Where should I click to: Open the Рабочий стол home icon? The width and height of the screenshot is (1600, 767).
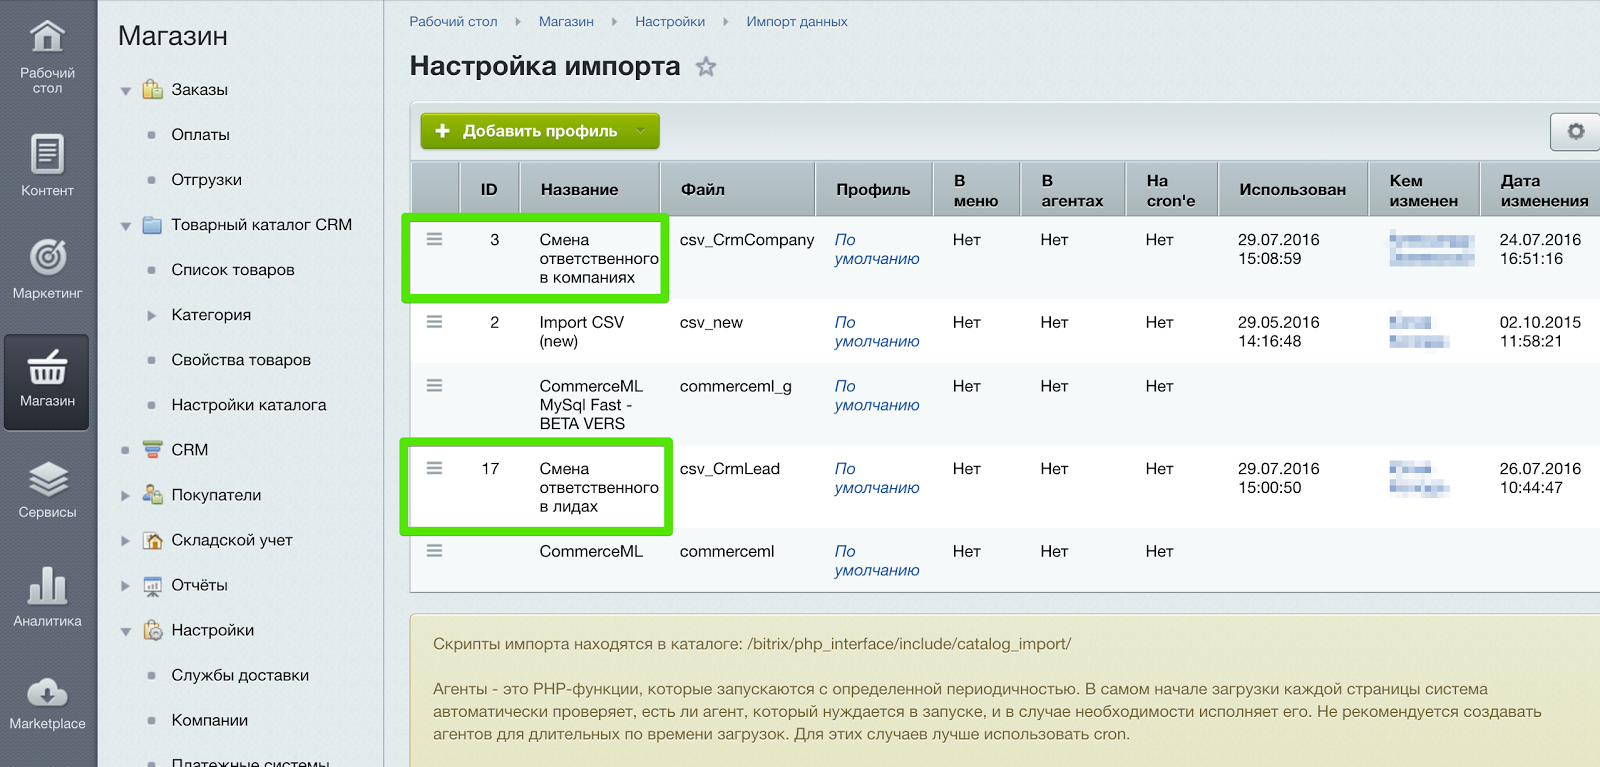[47, 38]
